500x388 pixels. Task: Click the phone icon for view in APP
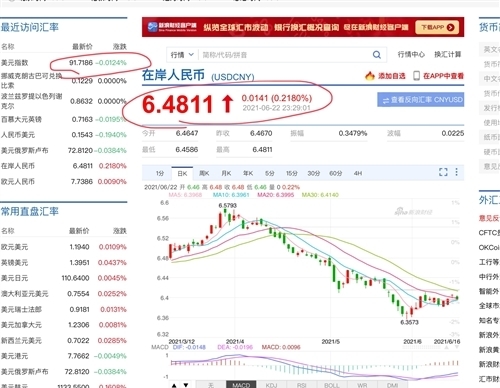[416, 76]
